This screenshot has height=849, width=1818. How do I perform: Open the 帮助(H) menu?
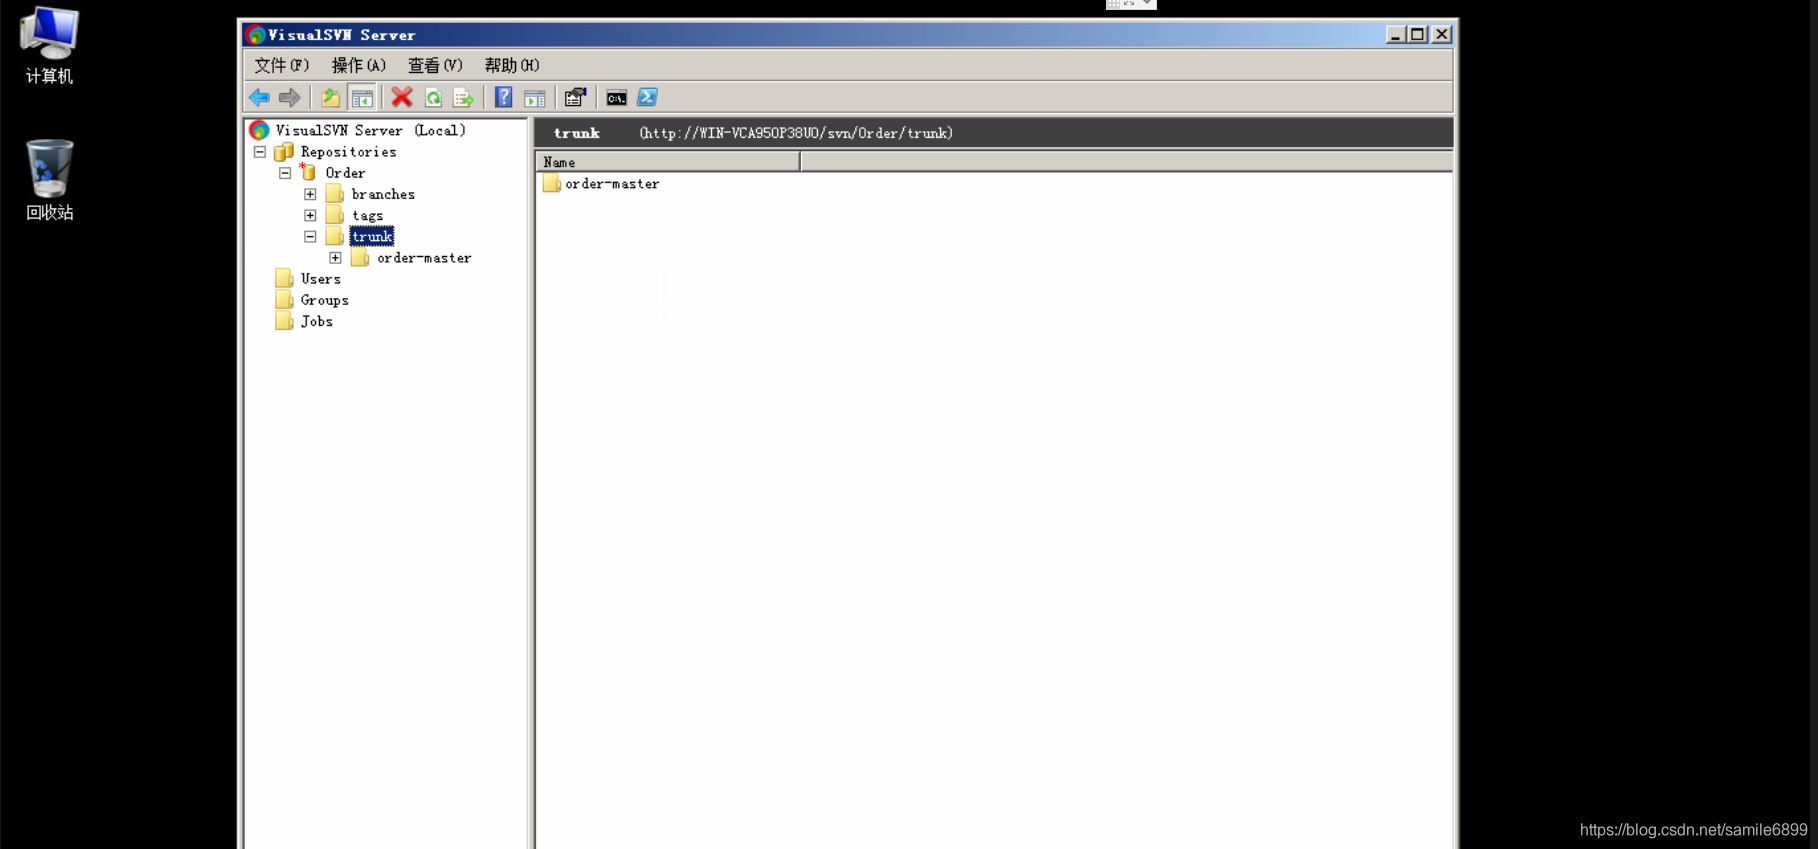tap(512, 65)
